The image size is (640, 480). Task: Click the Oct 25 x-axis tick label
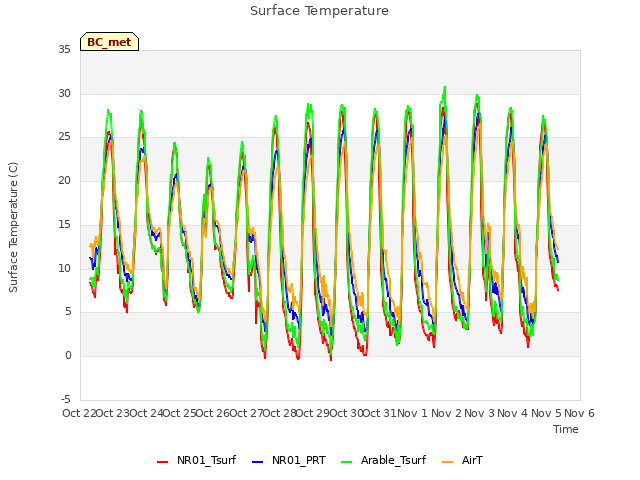(x=180, y=413)
